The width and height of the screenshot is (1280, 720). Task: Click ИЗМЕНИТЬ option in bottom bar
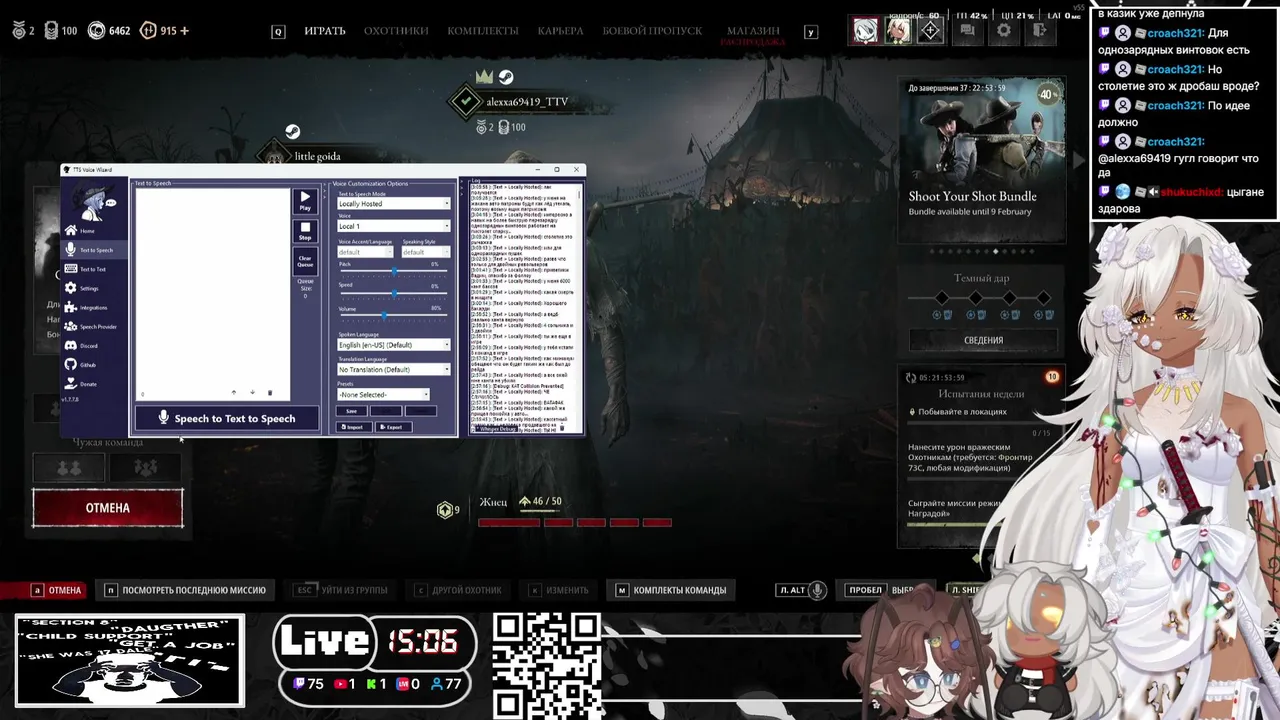[559, 590]
